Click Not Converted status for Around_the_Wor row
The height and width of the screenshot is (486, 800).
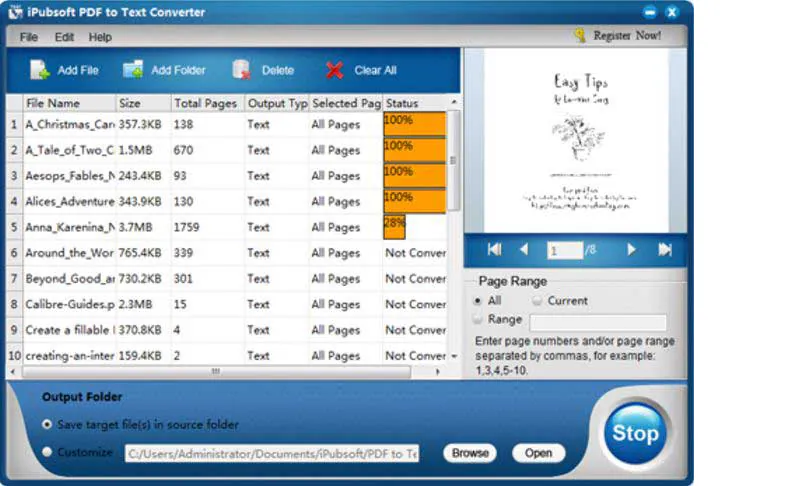point(415,253)
